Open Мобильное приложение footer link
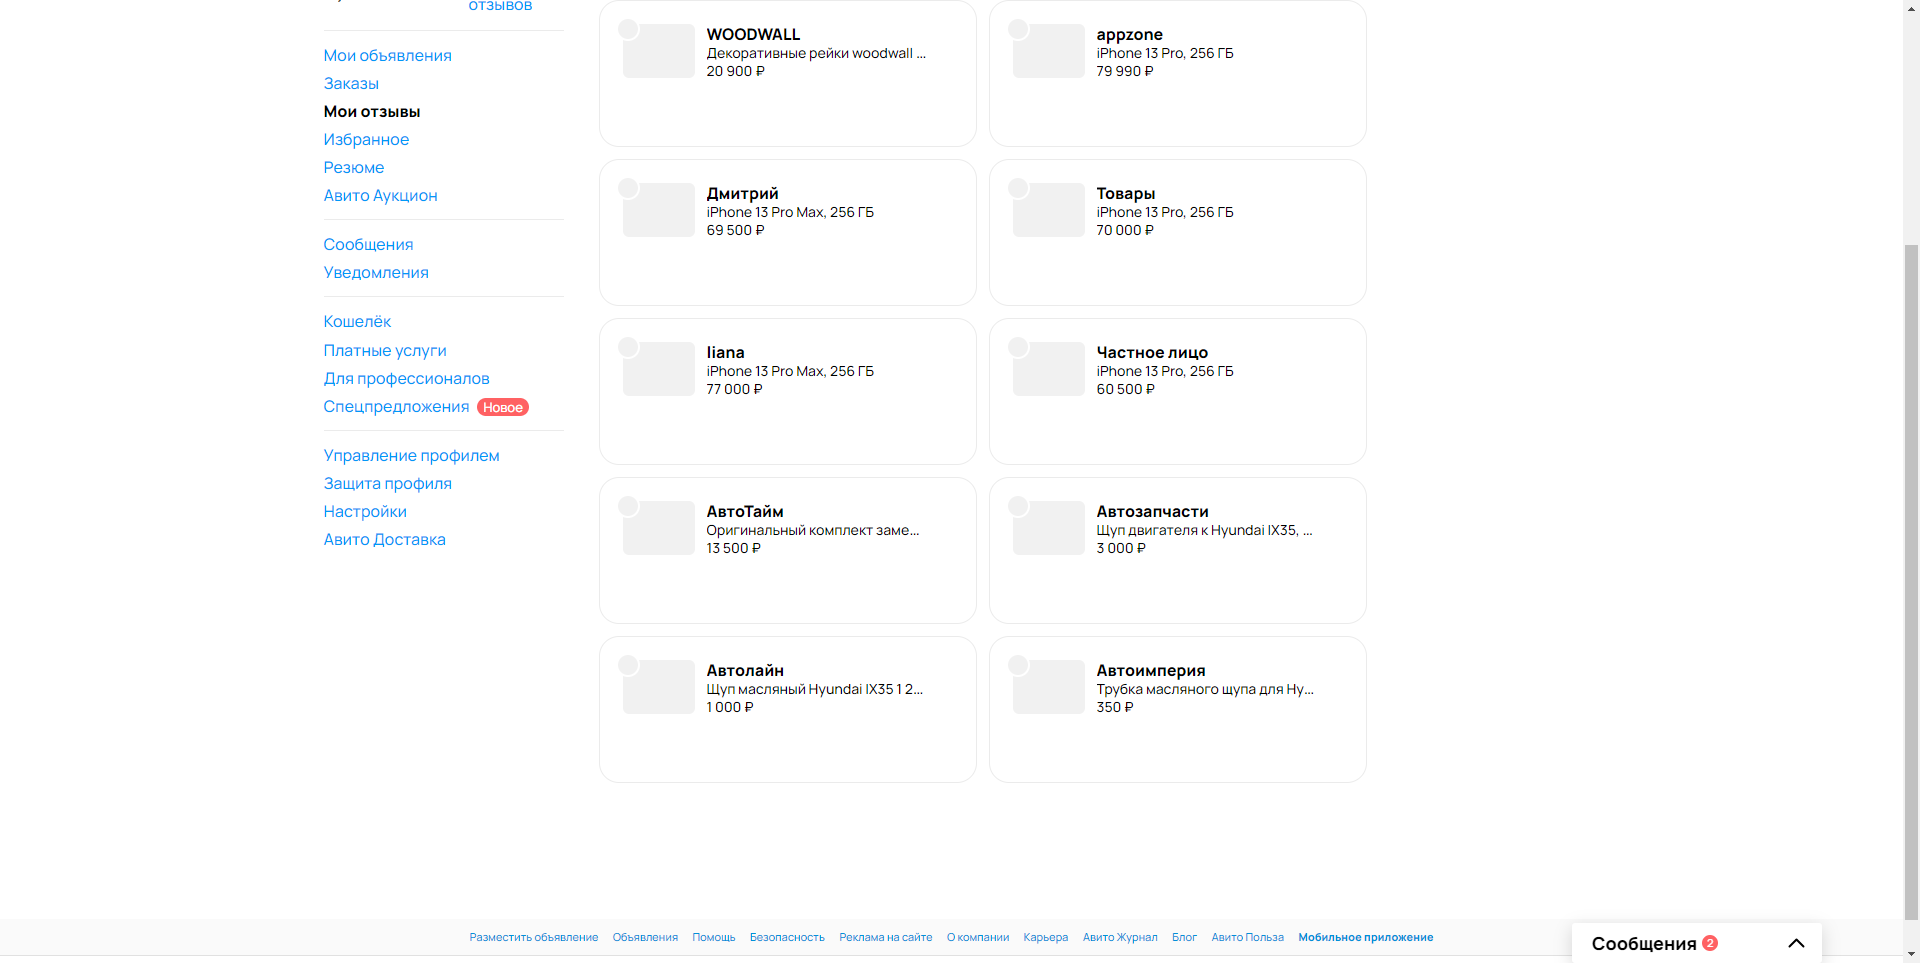The width and height of the screenshot is (1920, 963). click(1366, 937)
